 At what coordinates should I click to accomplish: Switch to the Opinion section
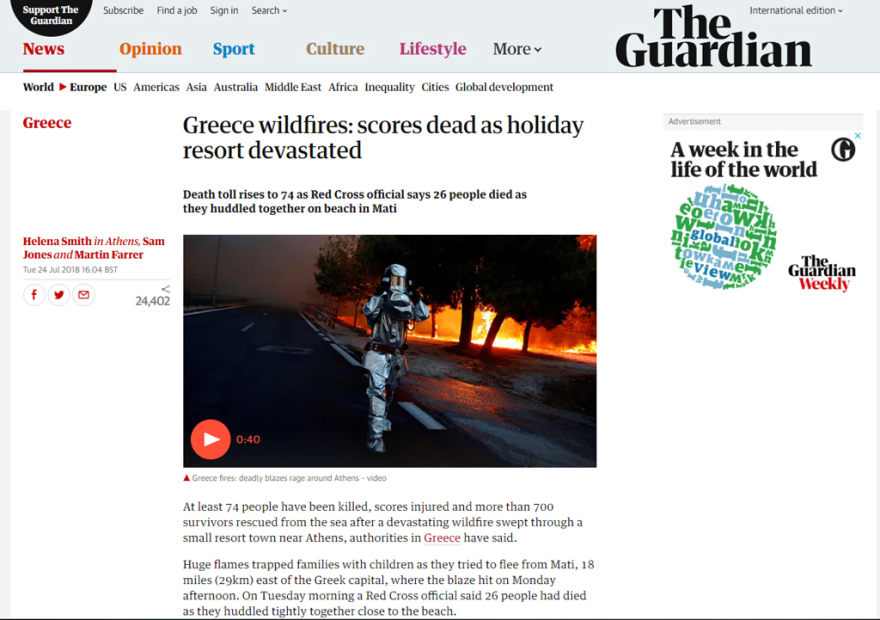pos(150,49)
